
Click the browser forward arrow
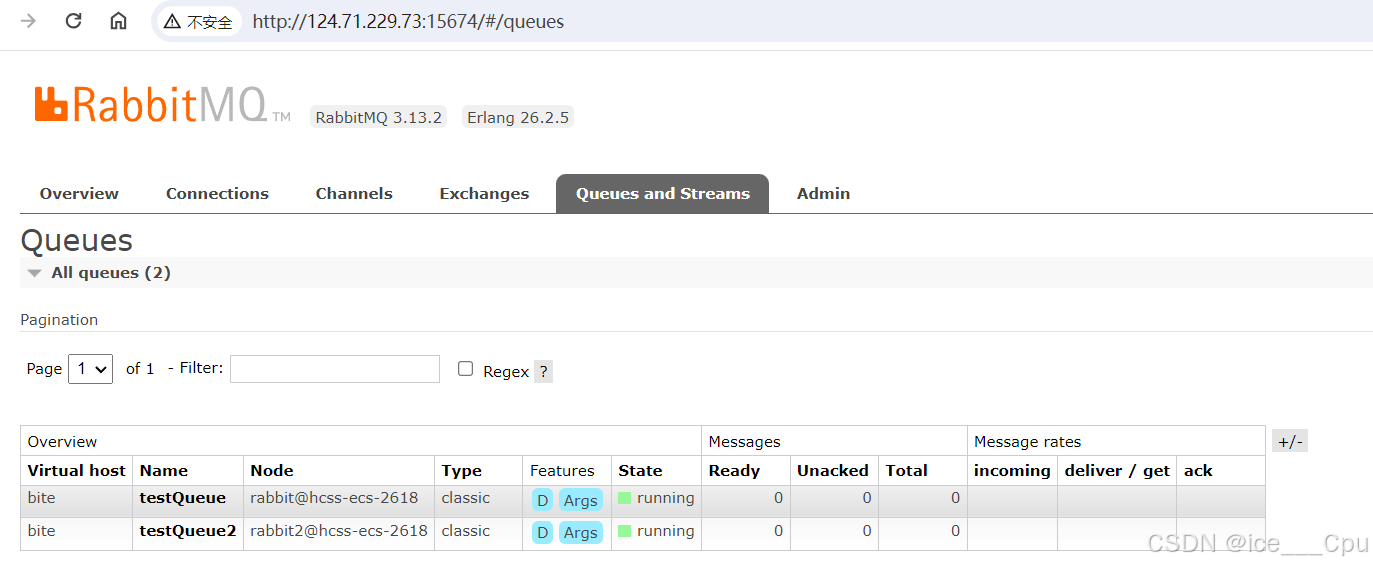28,21
